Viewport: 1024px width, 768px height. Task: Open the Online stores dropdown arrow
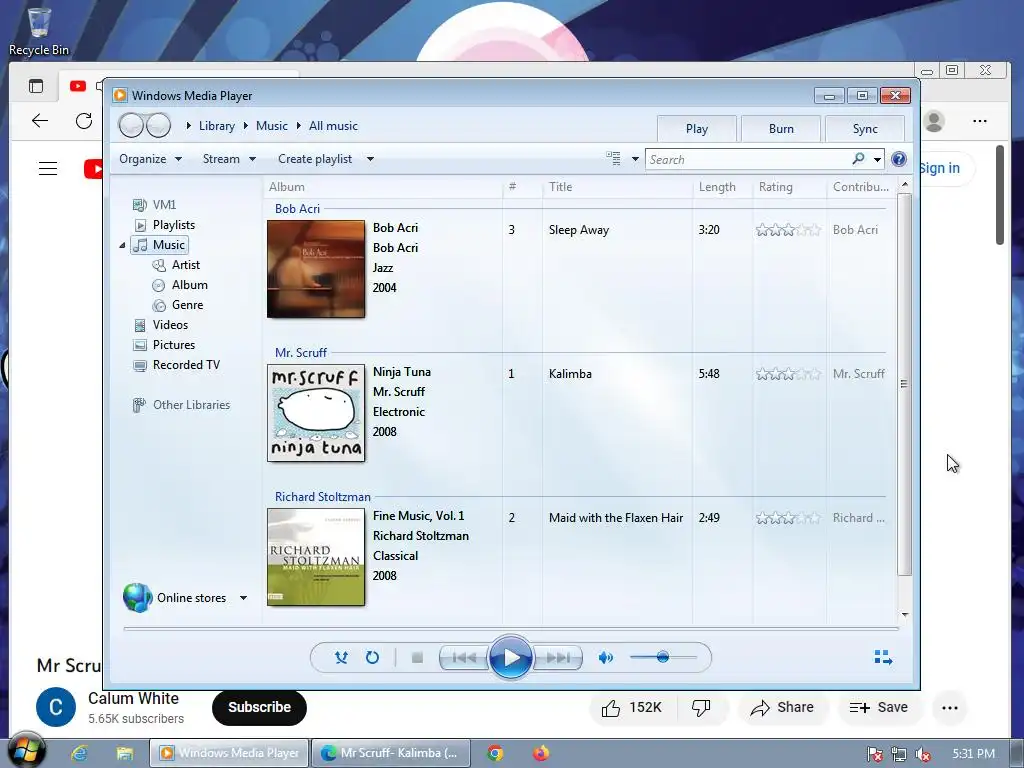coord(243,598)
